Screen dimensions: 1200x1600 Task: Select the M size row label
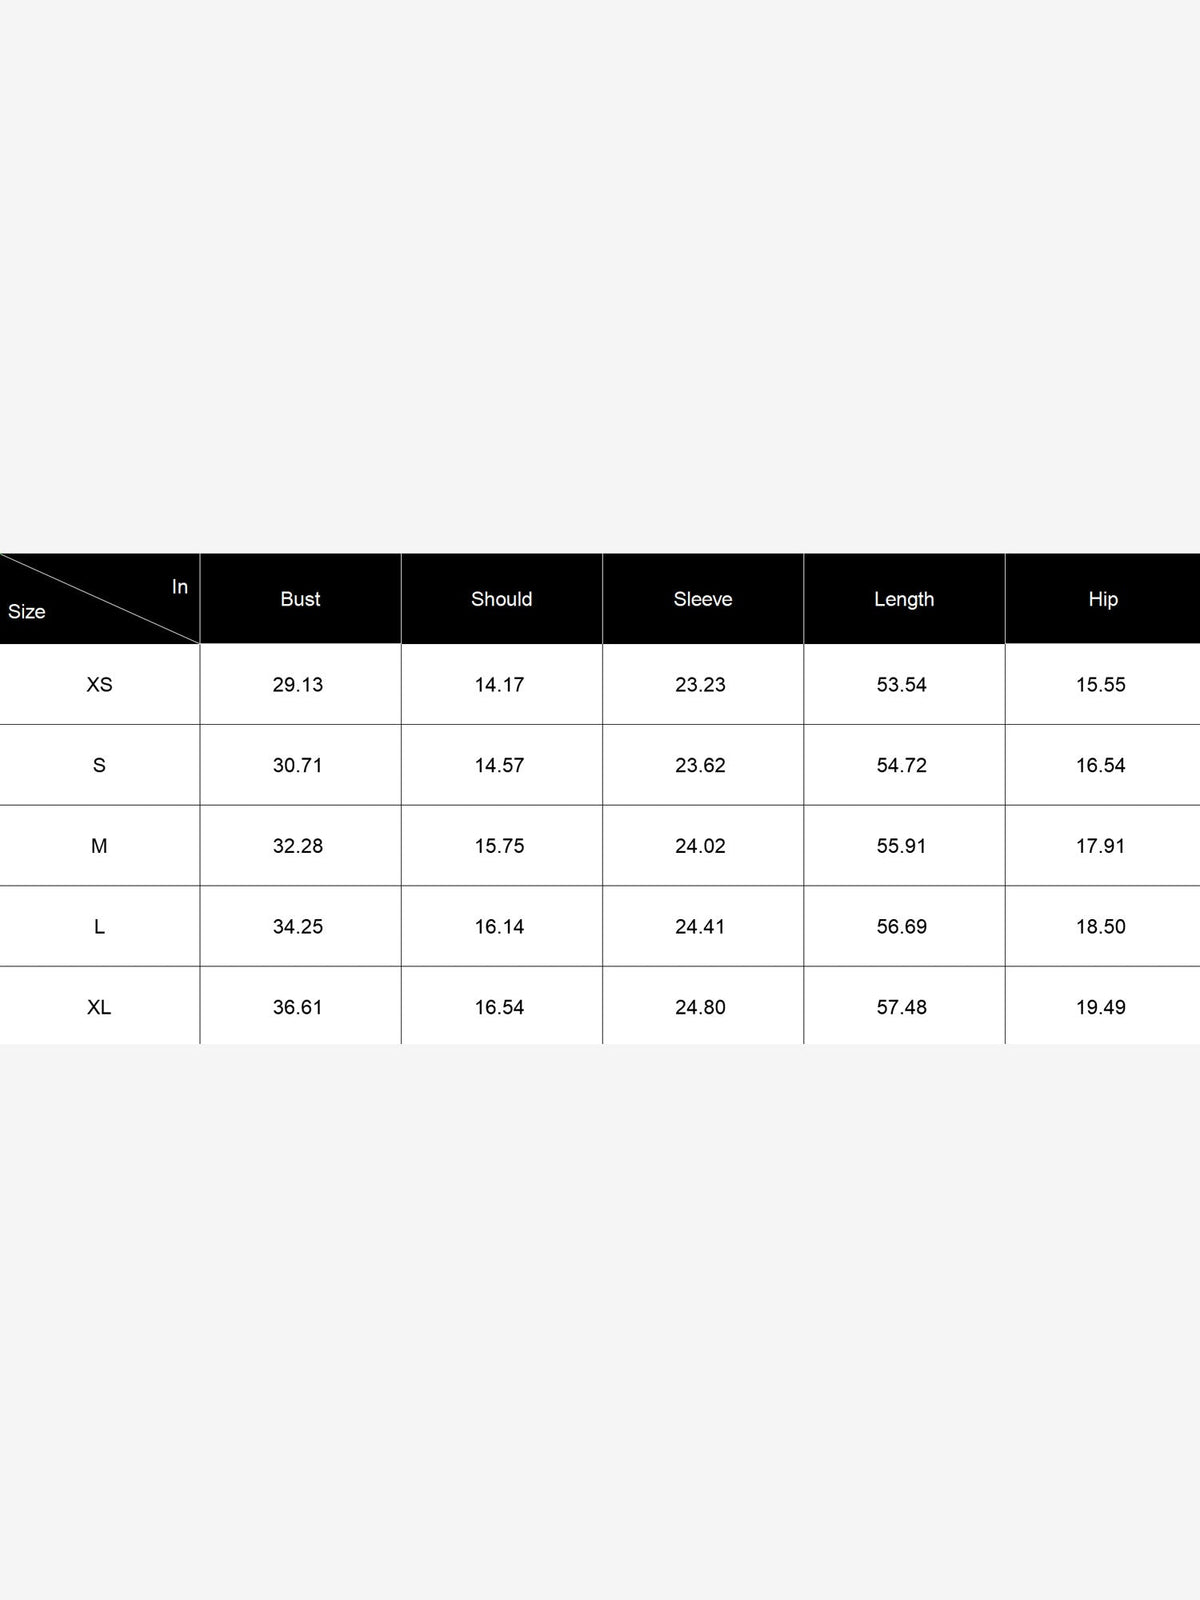(x=99, y=846)
